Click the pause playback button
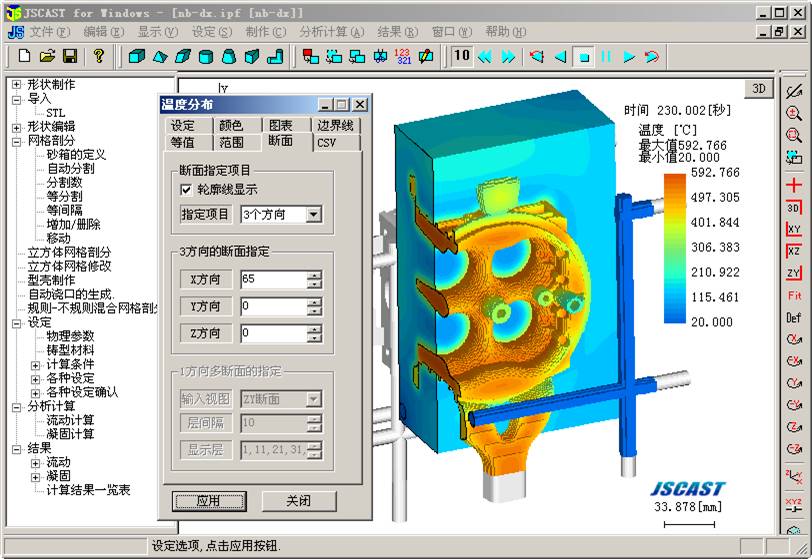Viewport: 812px width, 559px height. click(606, 56)
